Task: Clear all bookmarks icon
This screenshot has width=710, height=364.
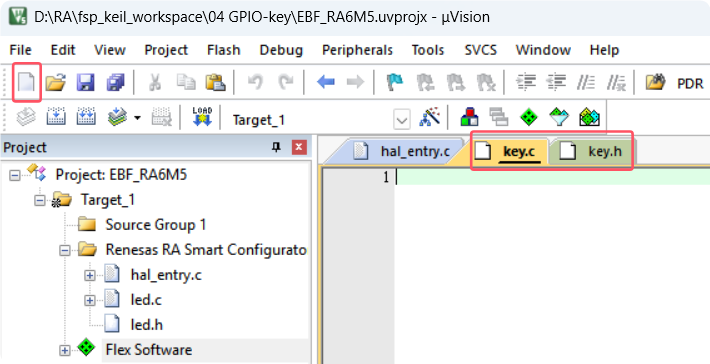Action: click(486, 83)
